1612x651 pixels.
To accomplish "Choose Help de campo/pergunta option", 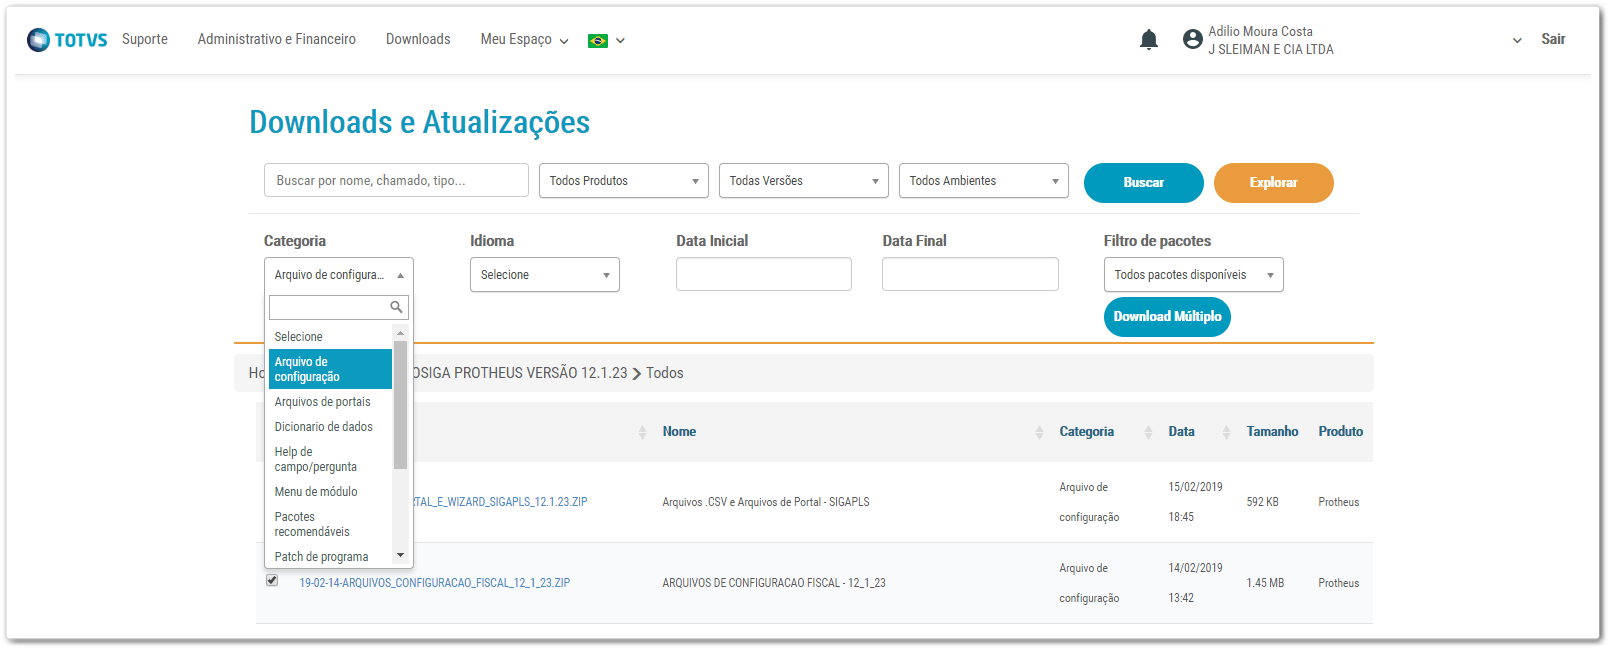I will click(330, 459).
